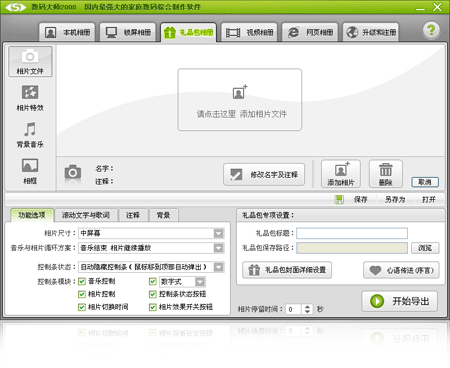Decrease 相片停留时间 with the down arrow
450x368 pixels.
click(307, 312)
